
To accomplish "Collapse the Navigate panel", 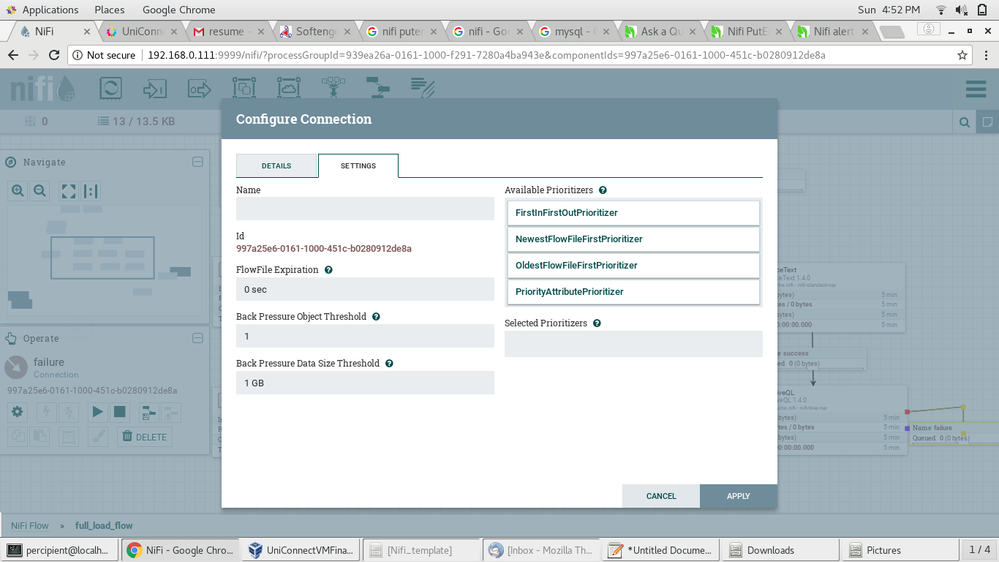I will tap(198, 162).
